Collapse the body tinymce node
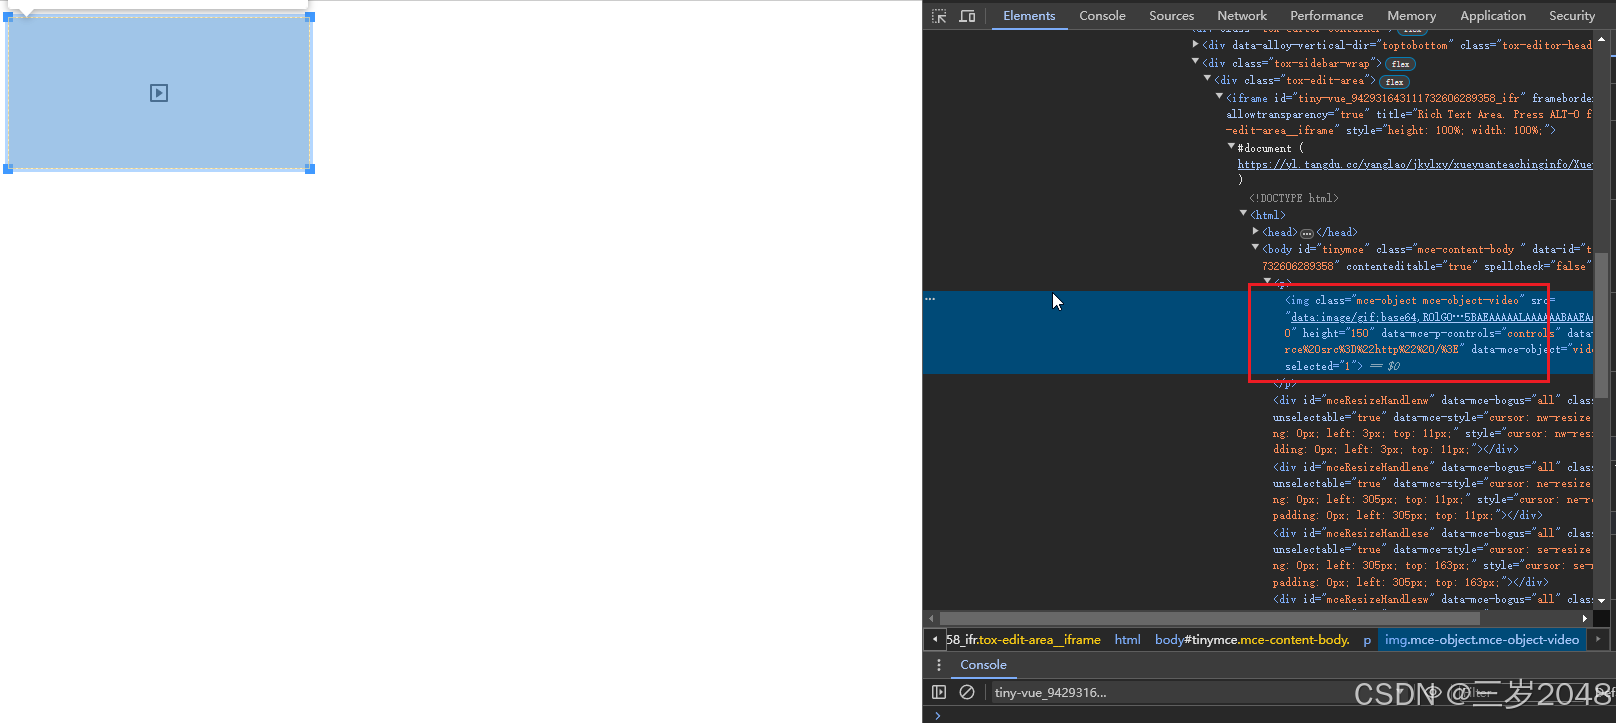Viewport: 1616px width, 723px height. pos(1255,248)
